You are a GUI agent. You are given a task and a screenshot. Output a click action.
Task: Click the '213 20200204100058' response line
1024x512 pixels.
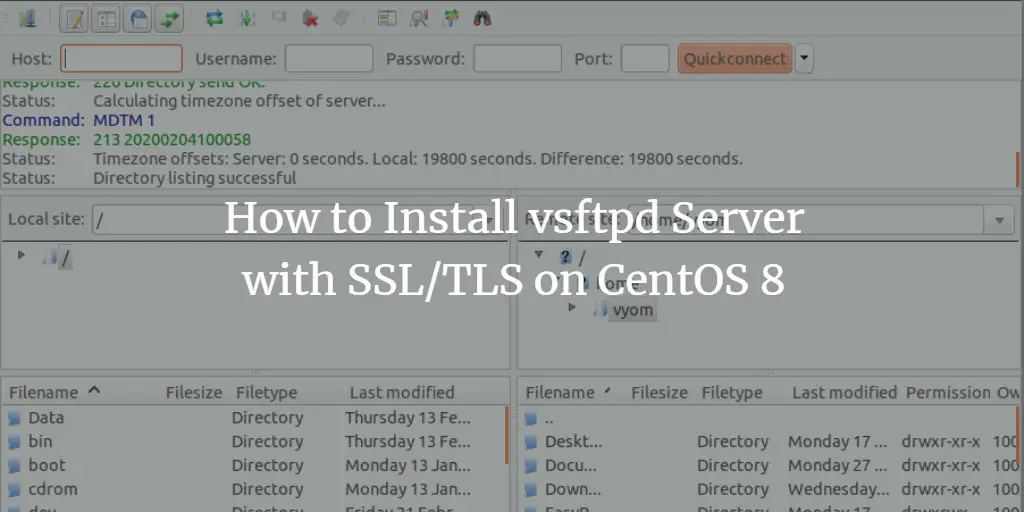point(172,140)
